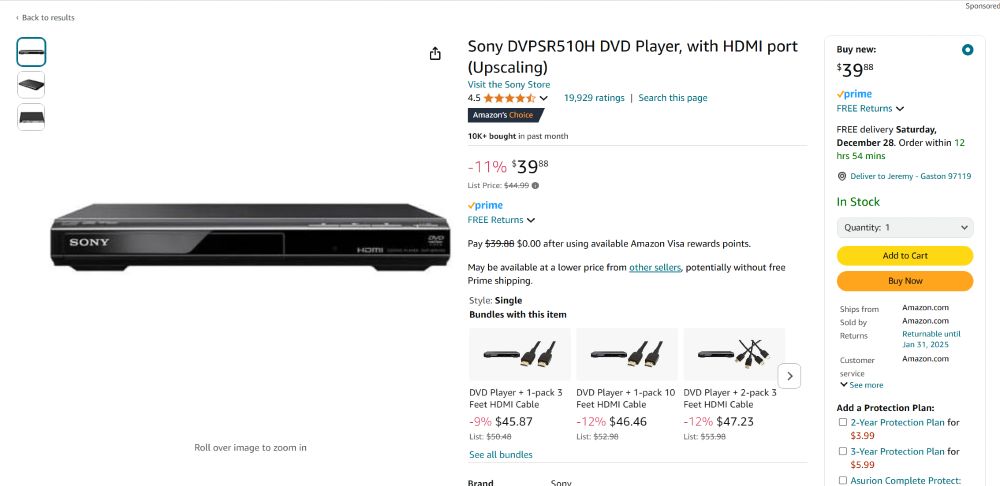1000x486 pixels.
Task: Select the second product thumbnail image
Action: point(31,84)
